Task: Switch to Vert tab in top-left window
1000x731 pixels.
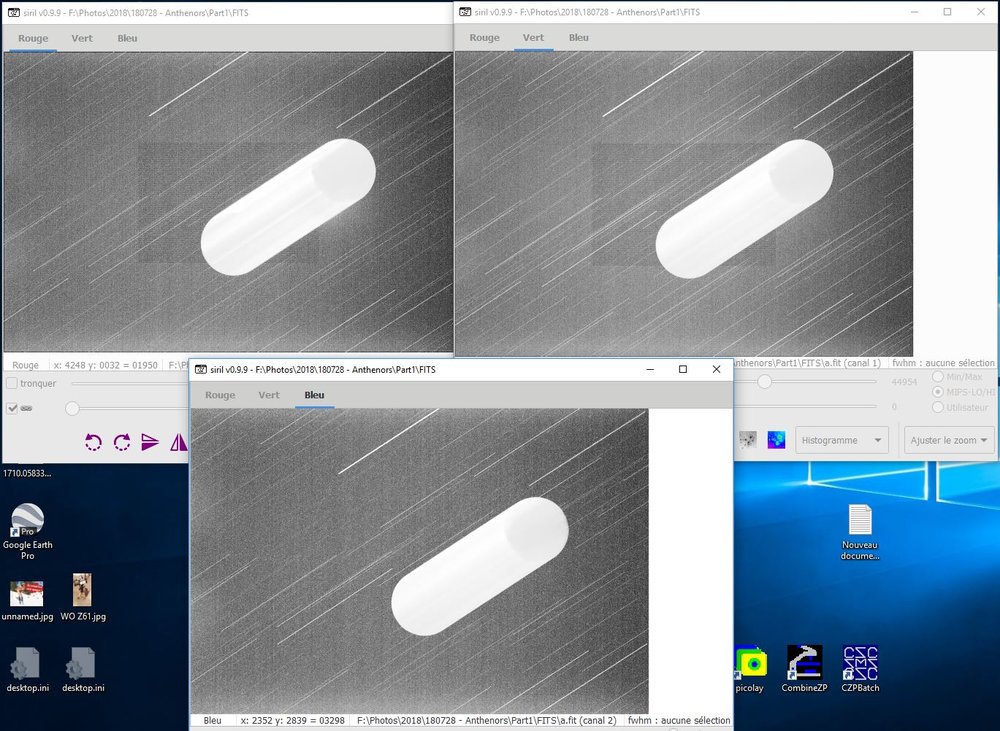Action: [x=82, y=38]
